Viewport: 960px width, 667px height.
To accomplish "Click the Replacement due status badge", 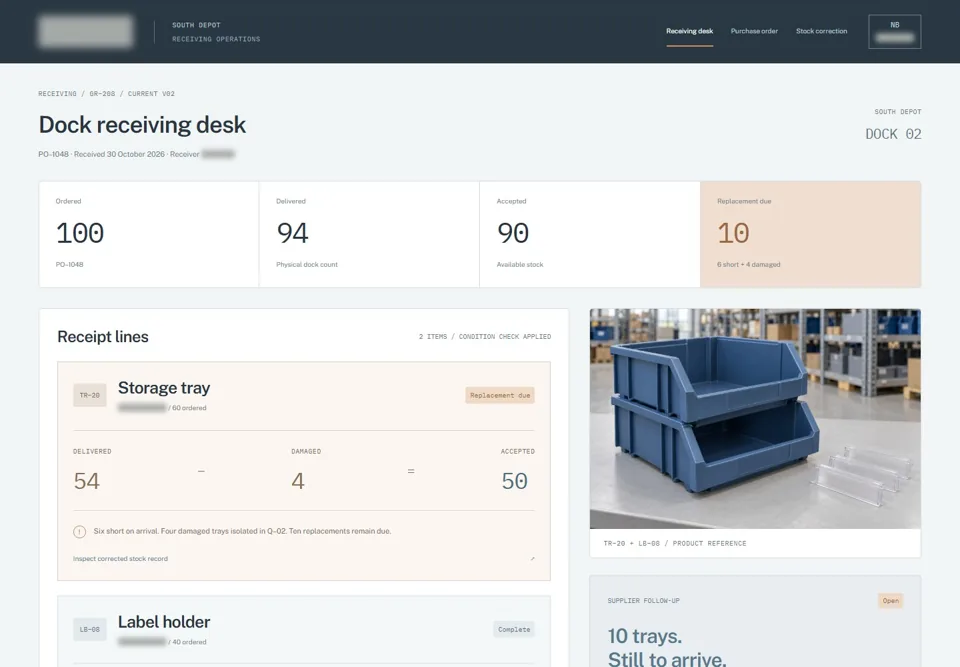I will (500, 396).
